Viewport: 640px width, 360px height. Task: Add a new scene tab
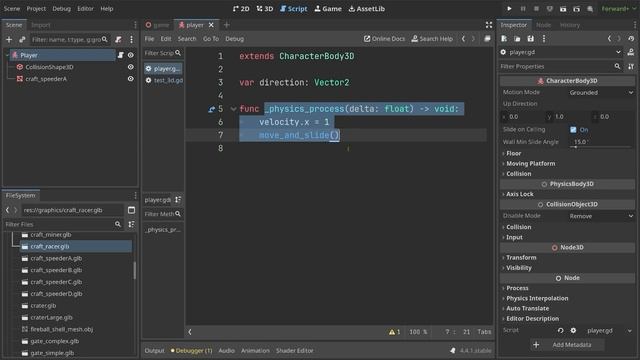click(x=227, y=25)
